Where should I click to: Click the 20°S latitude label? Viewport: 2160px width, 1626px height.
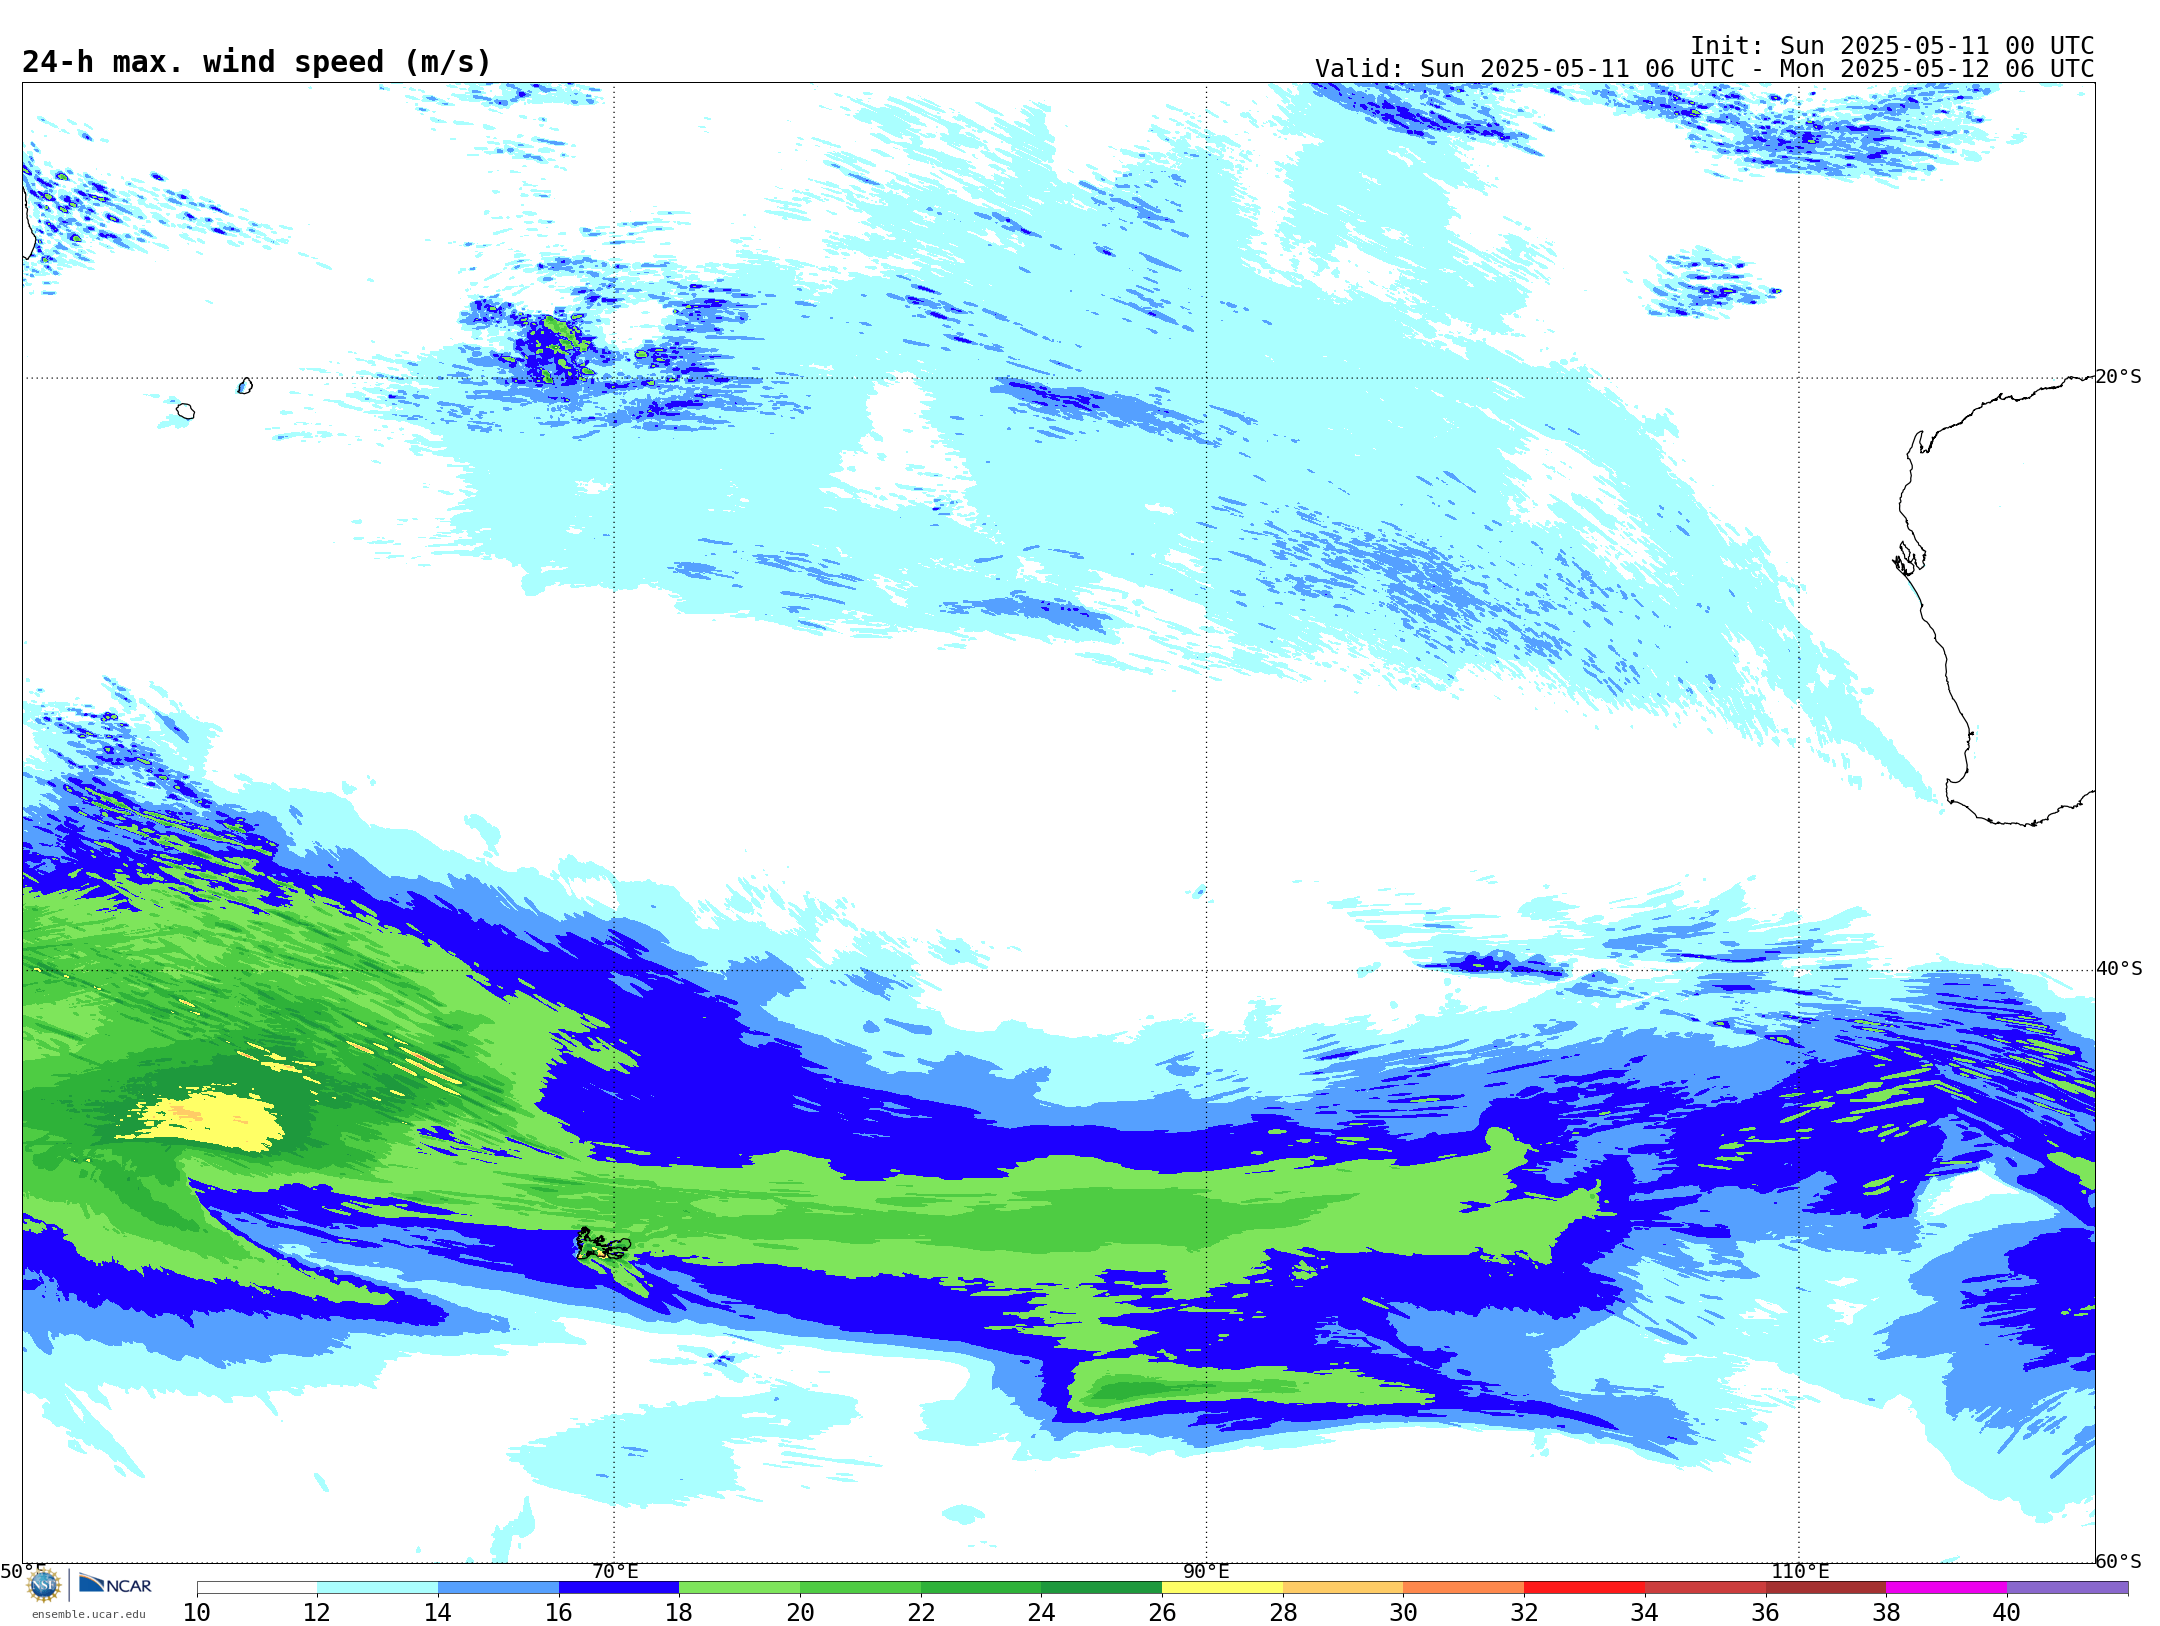2118,377
